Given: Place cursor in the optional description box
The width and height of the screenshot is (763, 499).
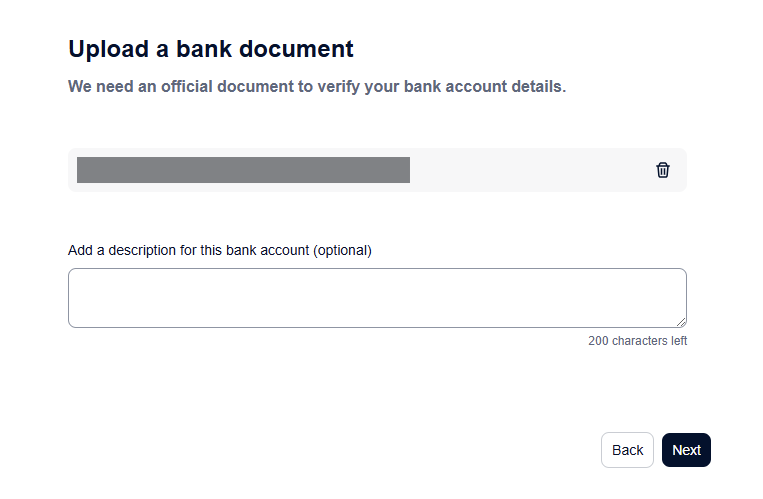Looking at the screenshot, I should 377,298.
